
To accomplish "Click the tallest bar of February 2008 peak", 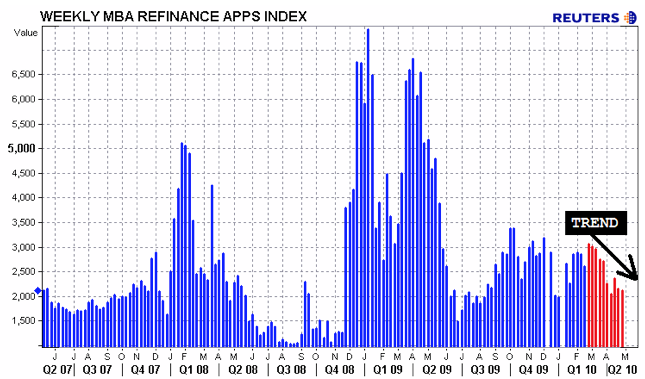I will (181, 244).
